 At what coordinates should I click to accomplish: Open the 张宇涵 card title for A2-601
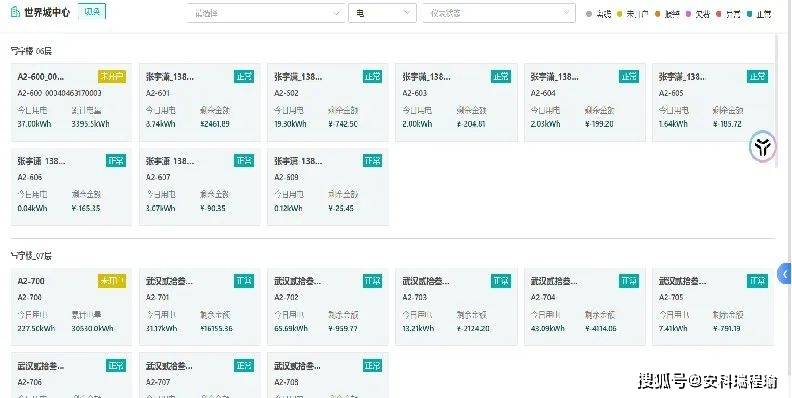[x=170, y=77]
